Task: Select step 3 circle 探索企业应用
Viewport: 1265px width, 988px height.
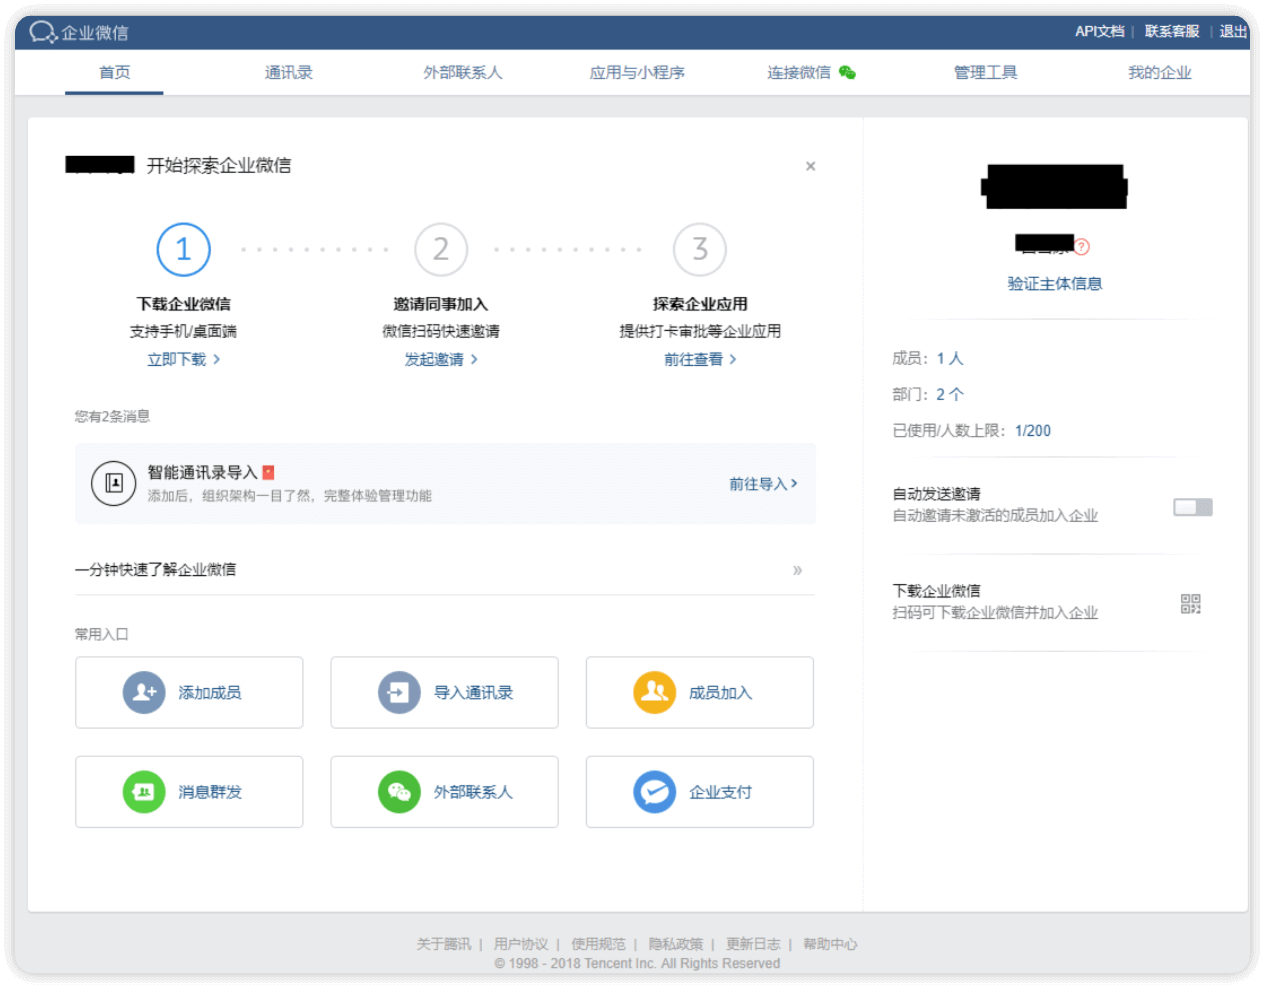Action: pos(700,249)
